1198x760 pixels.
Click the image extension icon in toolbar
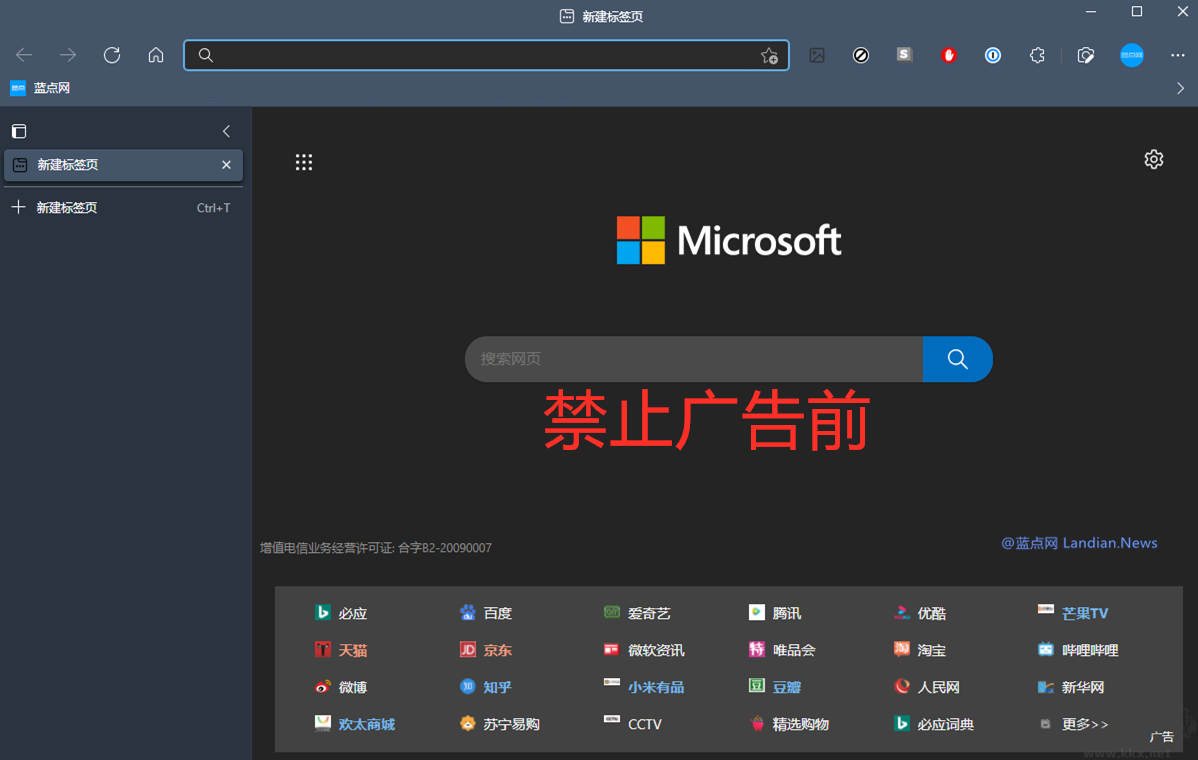click(x=817, y=55)
